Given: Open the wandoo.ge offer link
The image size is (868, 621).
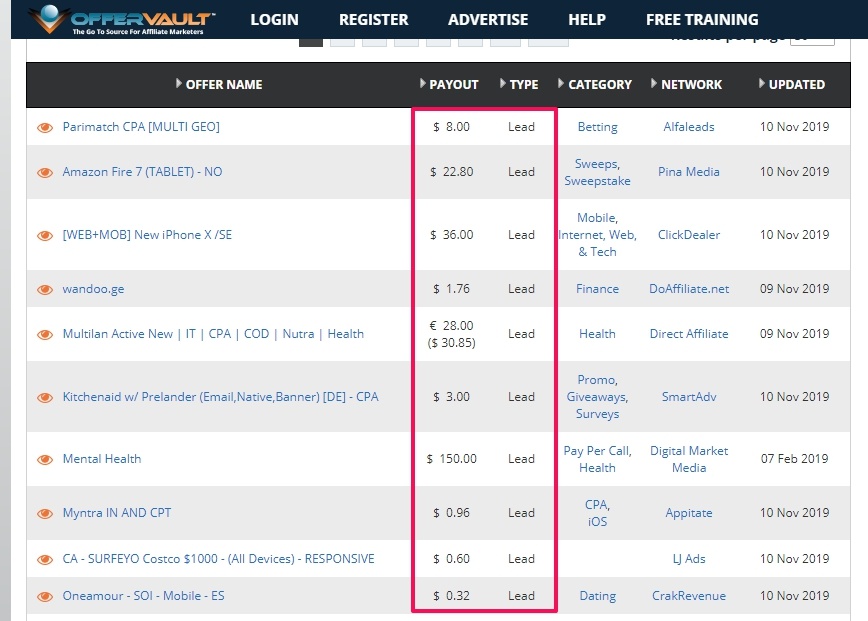Looking at the screenshot, I should pyautogui.click(x=93, y=289).
